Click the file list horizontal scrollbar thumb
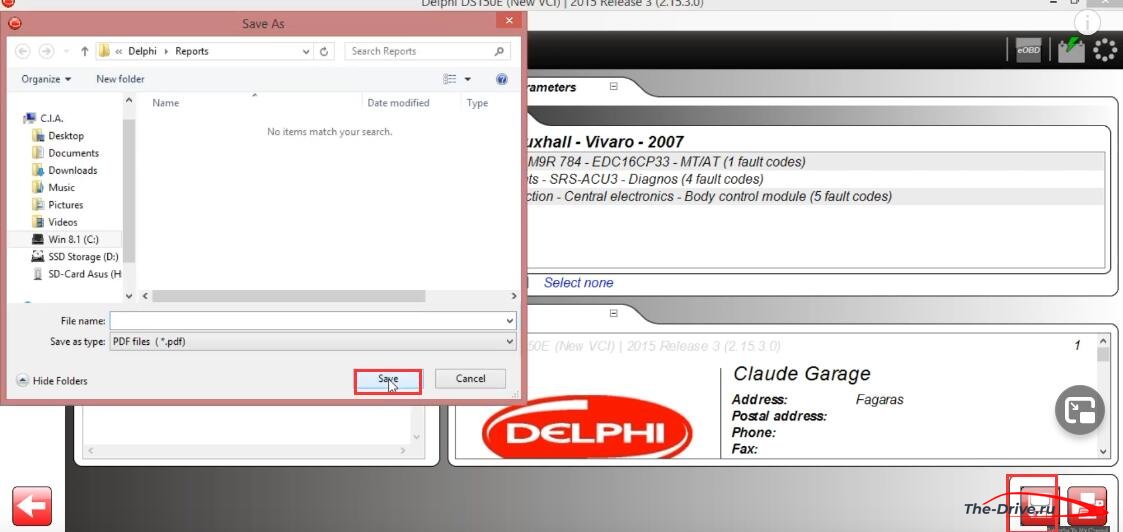Screen dimensions: 1123x532 tap(289, 296)
